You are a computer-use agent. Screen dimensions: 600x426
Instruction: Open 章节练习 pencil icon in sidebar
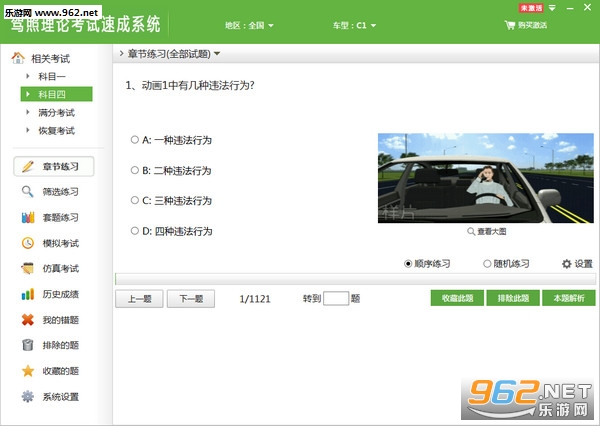click(x=28, y=166)
